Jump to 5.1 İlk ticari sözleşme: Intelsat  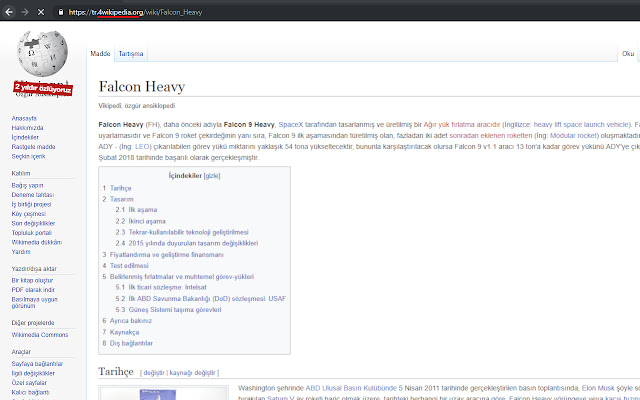click(x=161, y=287)
